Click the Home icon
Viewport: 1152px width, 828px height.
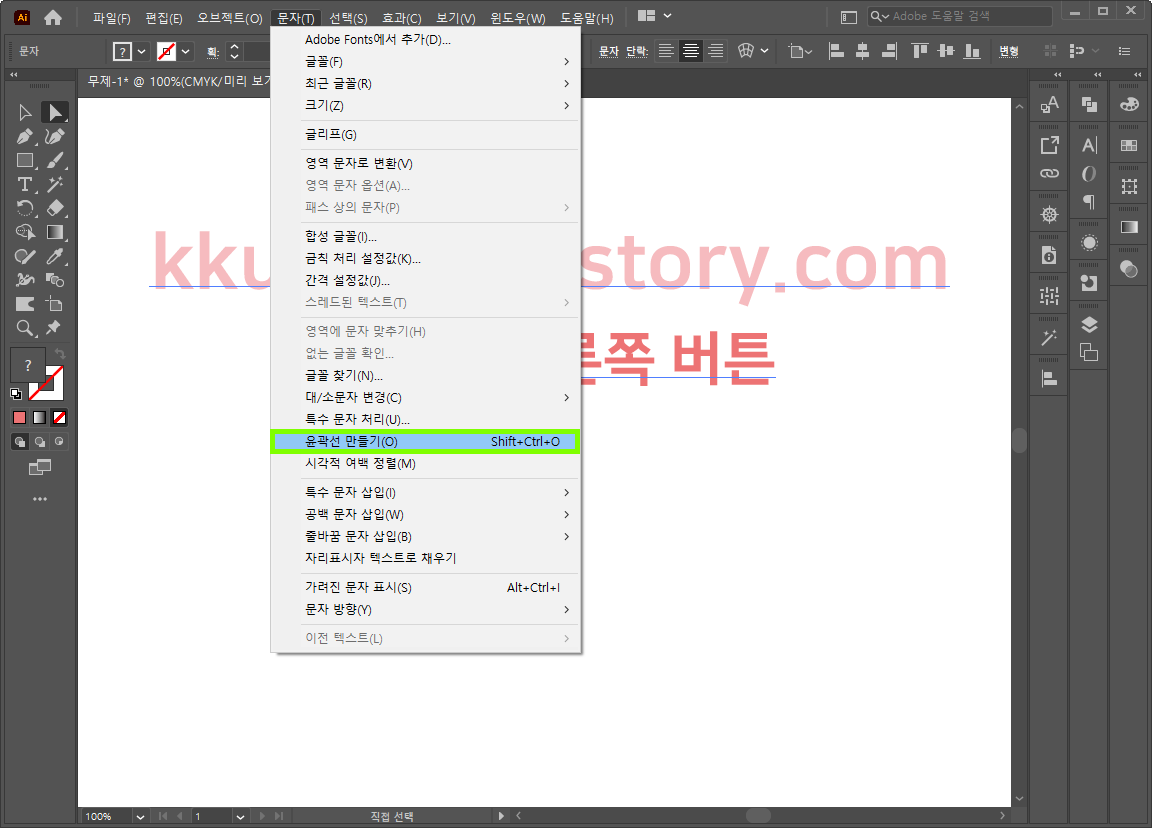[53, 17]
